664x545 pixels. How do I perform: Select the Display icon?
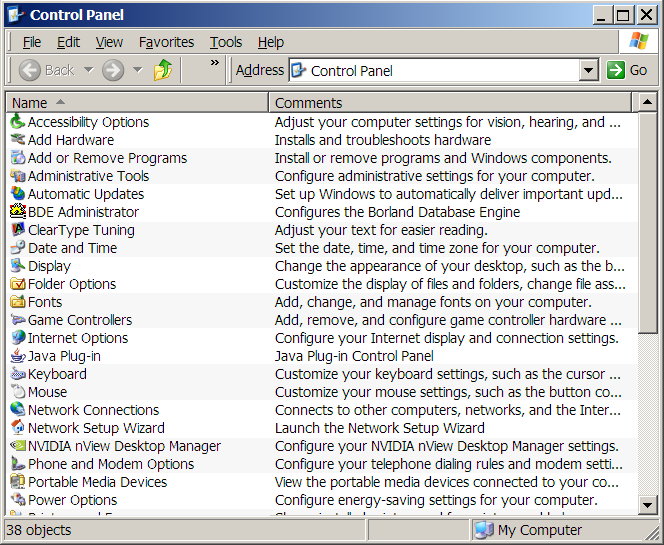[18, 266]
